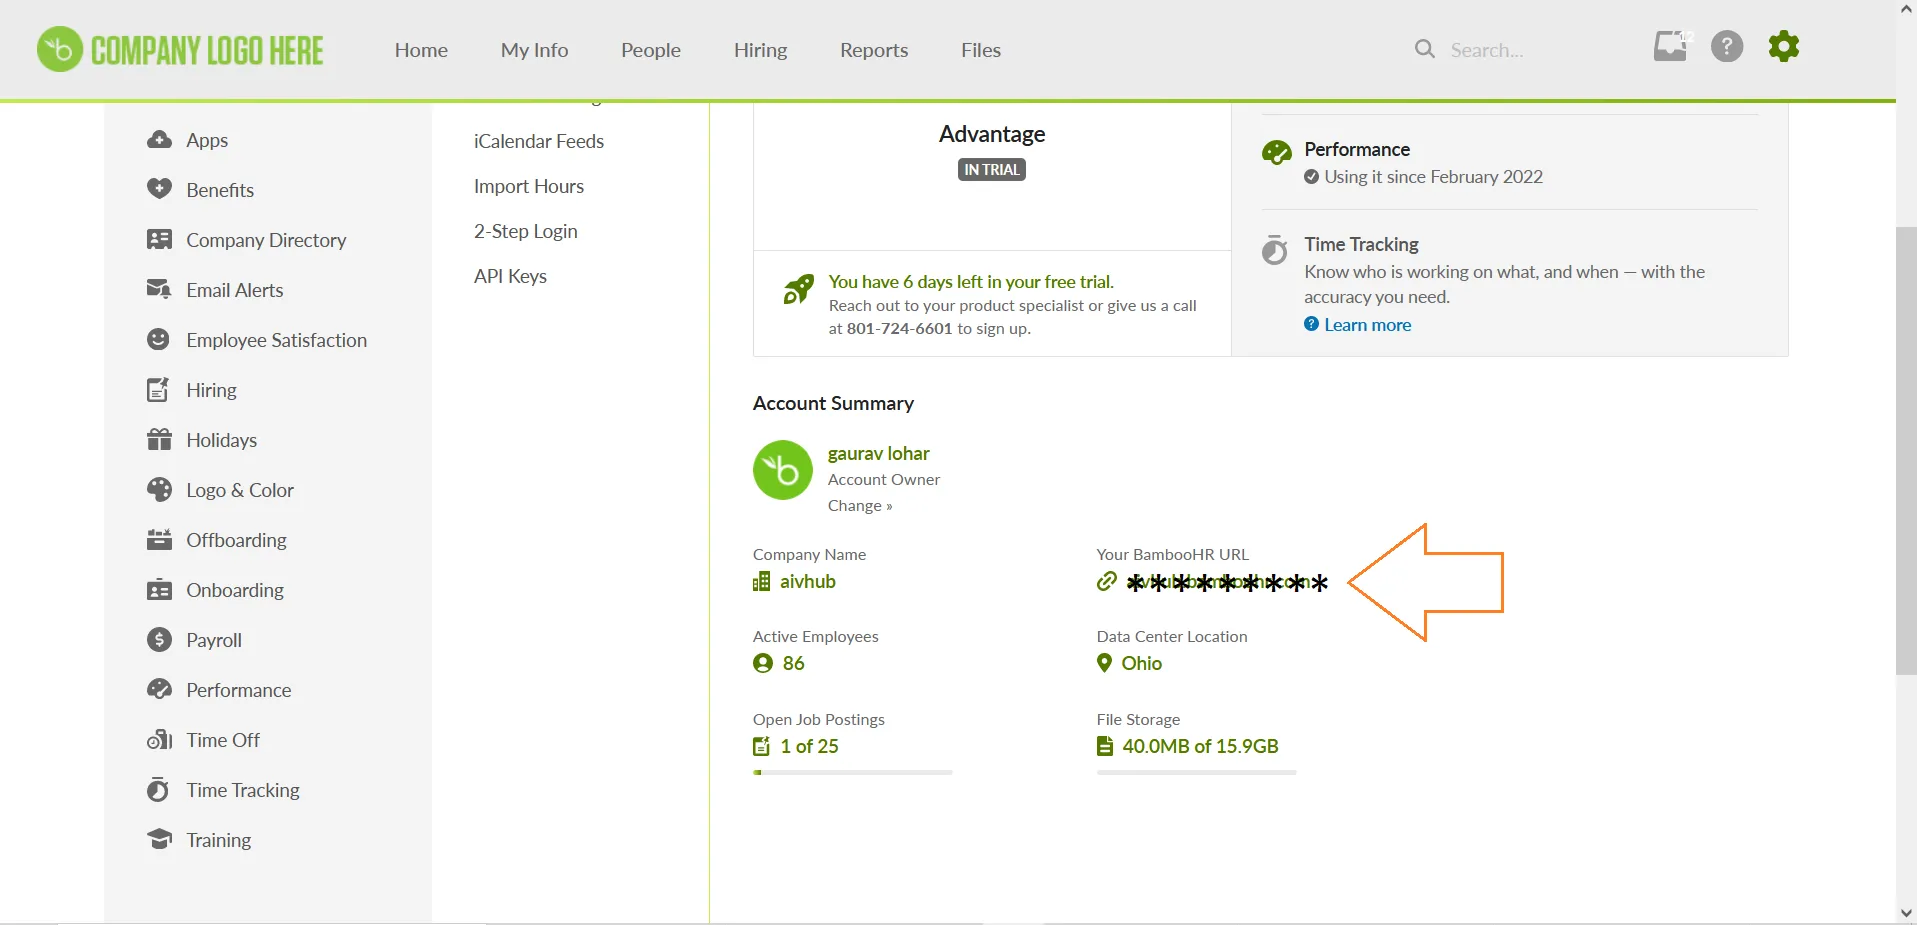Image resolution: width=1917 pixels, height=925 pixels.
Task: Click the Apps cloud icon
Action: click(159, 140)
